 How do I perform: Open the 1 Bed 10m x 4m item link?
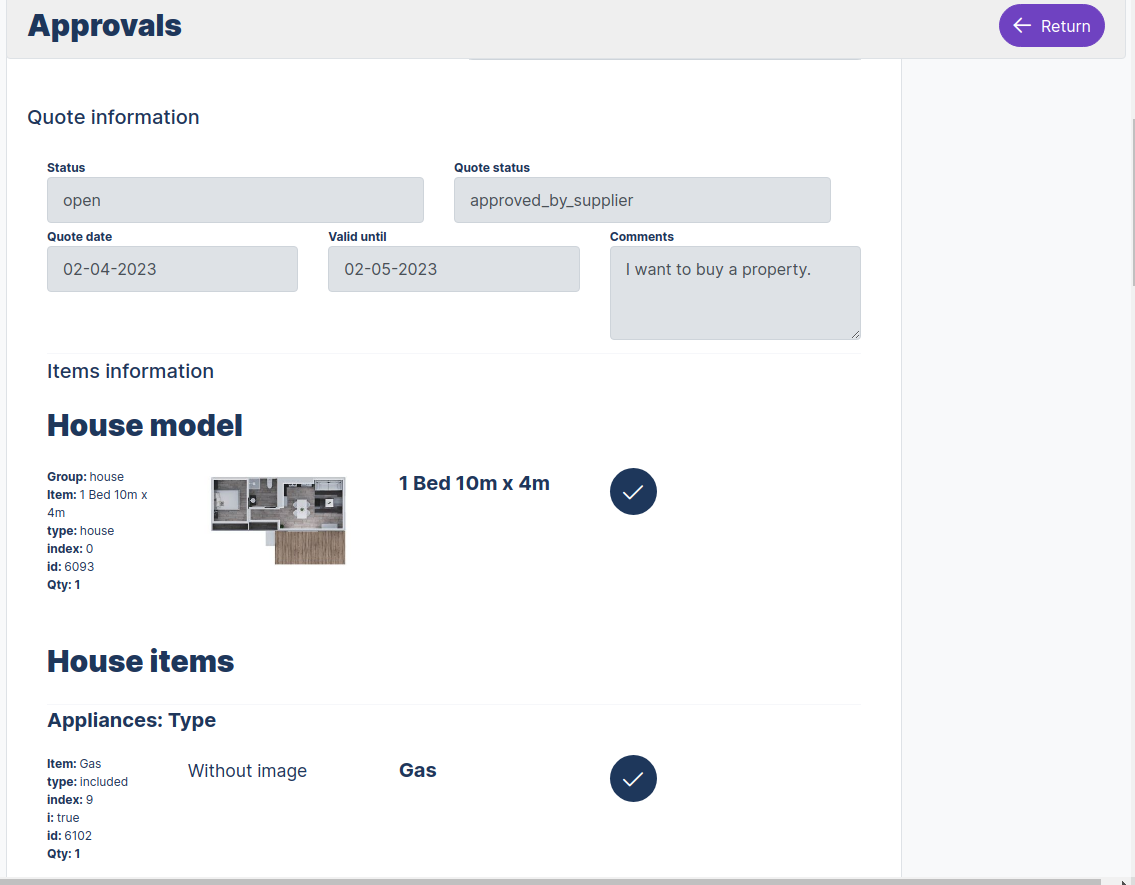pyautogui.click(x=473, y=482)
